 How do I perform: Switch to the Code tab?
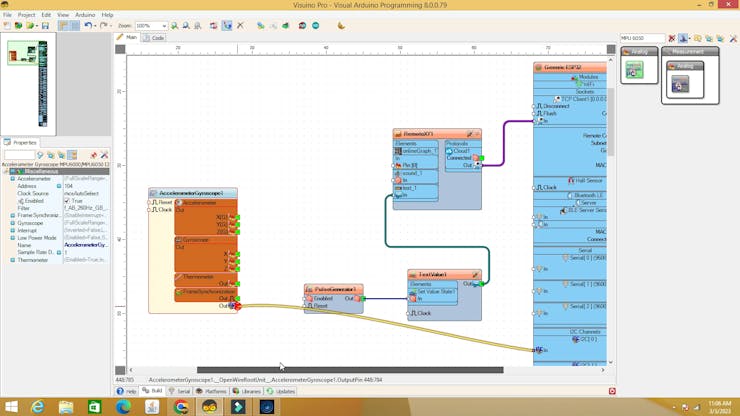pos(154,38)
